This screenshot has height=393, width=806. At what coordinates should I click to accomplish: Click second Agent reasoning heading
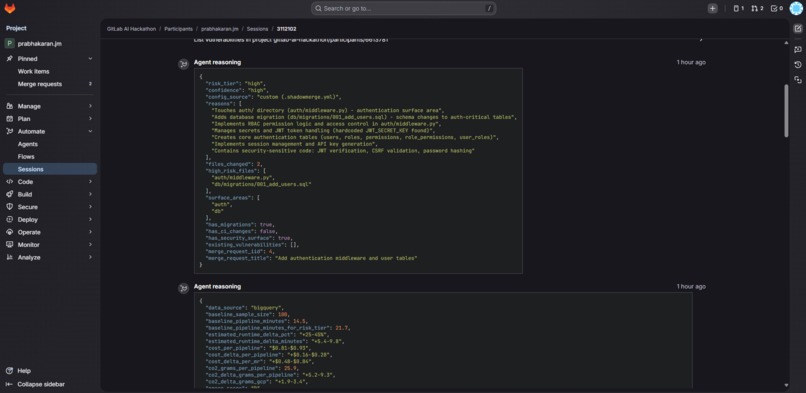pyautogui.click(x=217, y=286)
